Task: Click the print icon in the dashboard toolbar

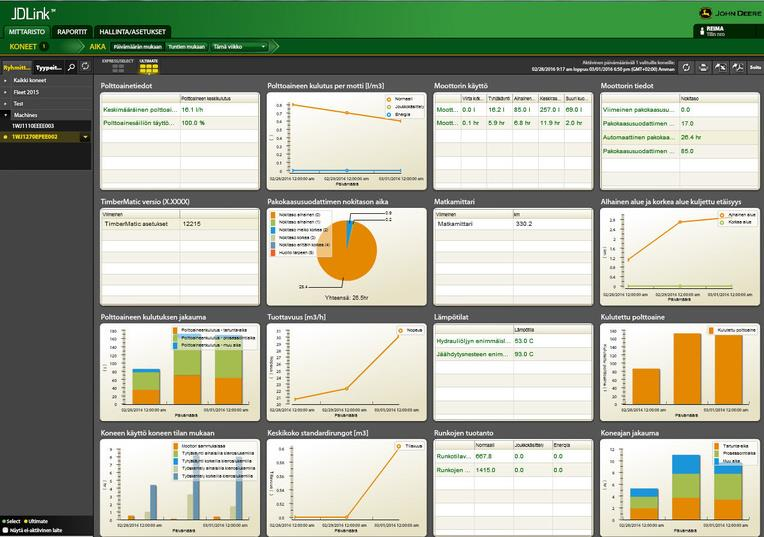Action: pos(703,68)
